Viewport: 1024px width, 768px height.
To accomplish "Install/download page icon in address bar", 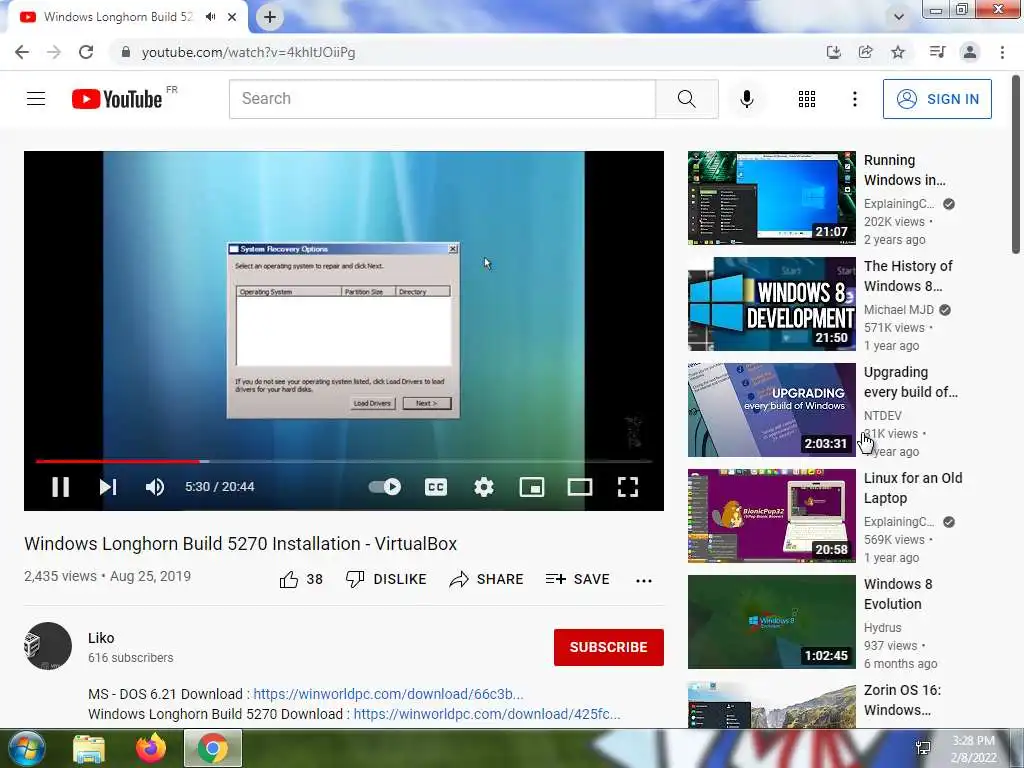I will click(x=833, y=52).
